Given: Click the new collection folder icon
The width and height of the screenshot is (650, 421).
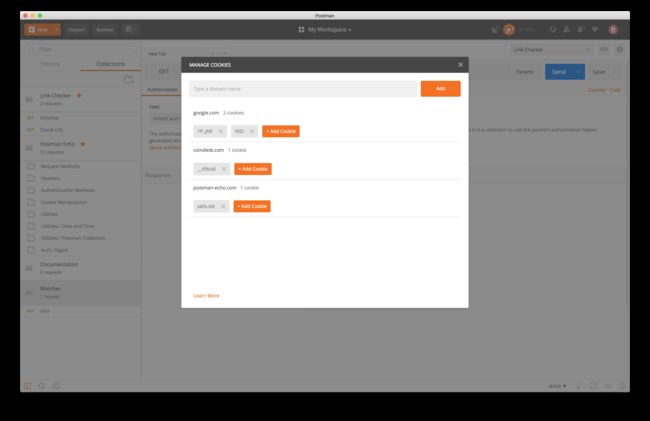Looking at the screenshot, I should tap(129, 79).
